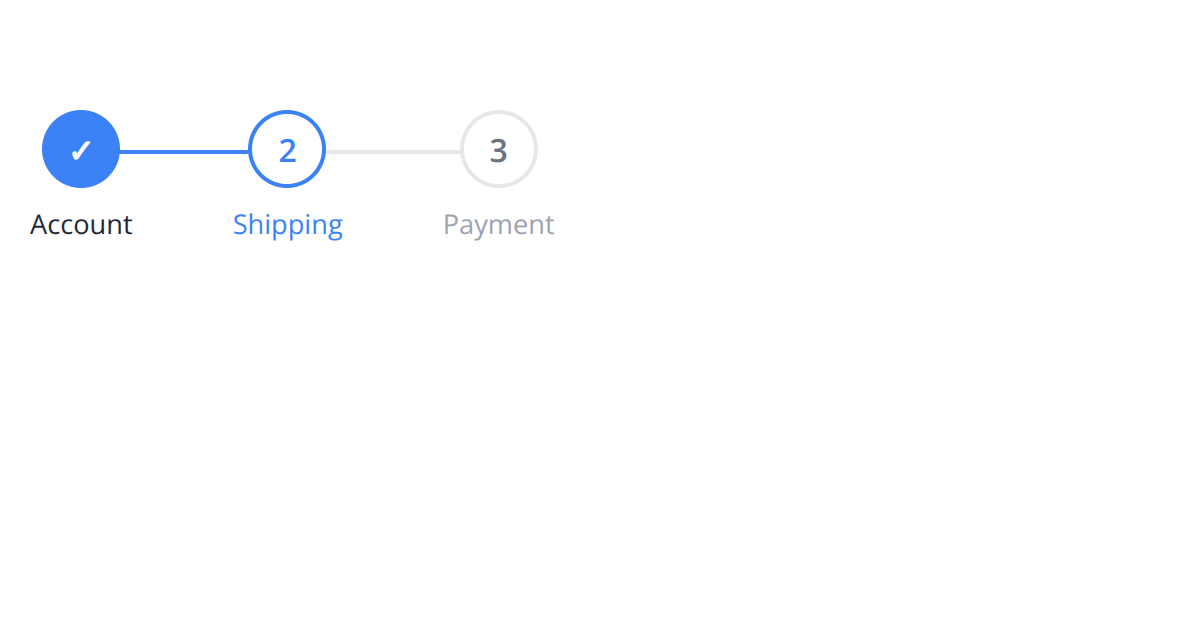Select the Account step label
Screen dimensions: 1200x630
coord(81,224)
